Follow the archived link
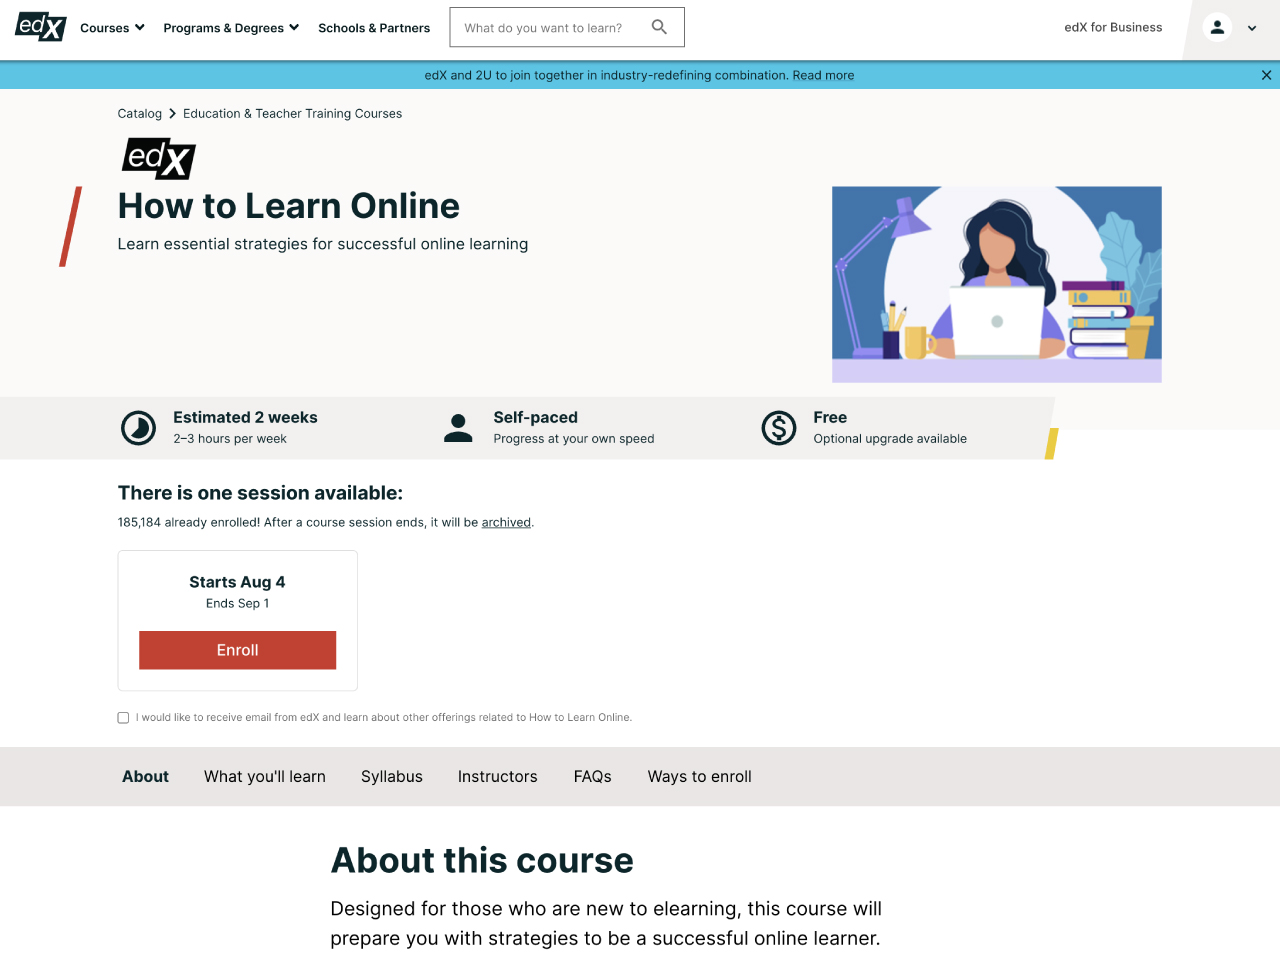Screen dimensions: 1280x960 pos(506,522)
